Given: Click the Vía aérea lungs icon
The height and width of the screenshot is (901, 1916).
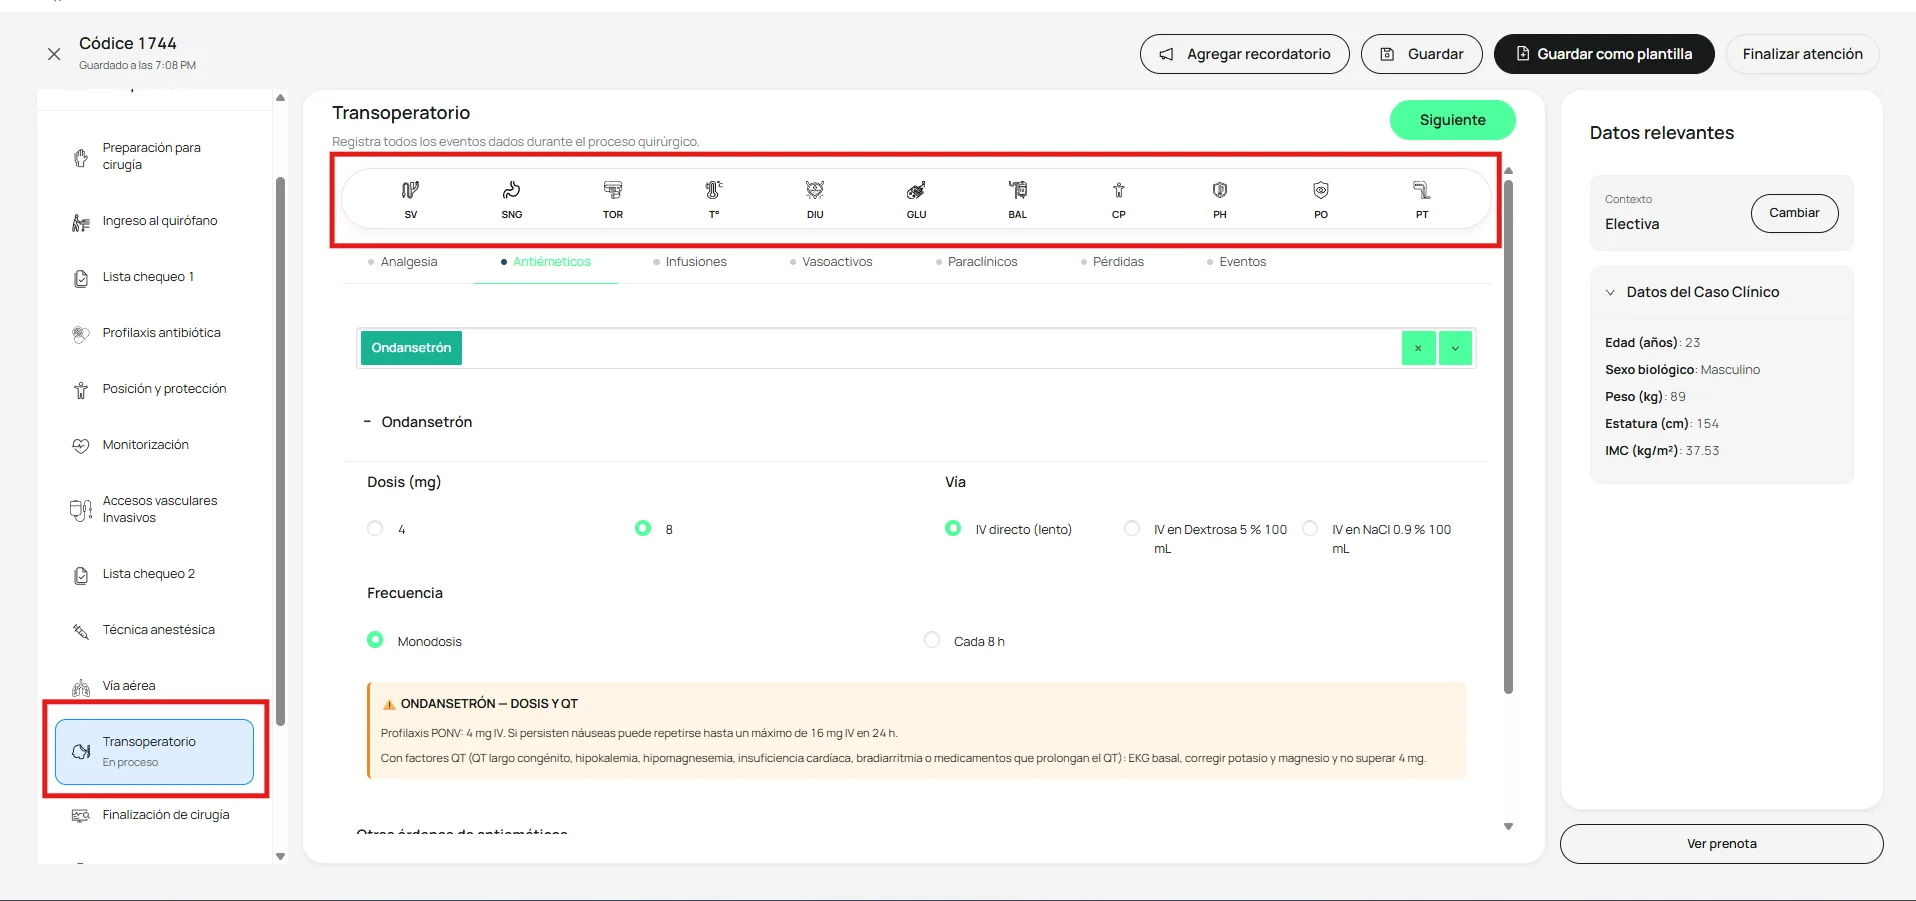Looking at the screenshot, I should click(81, 687).
